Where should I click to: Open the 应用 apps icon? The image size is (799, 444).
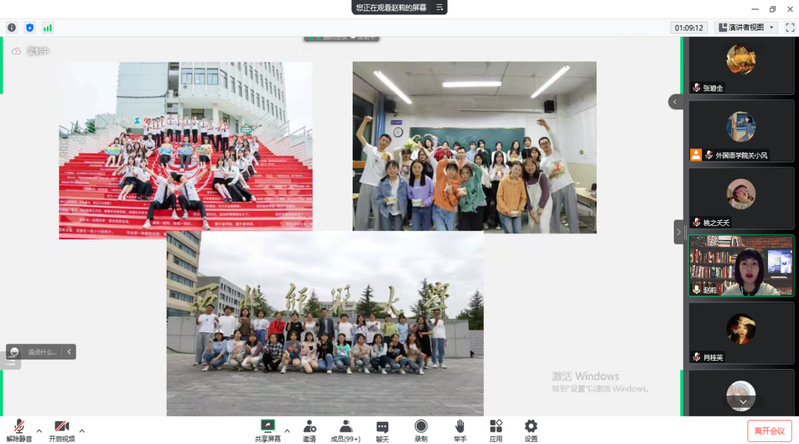495,429
